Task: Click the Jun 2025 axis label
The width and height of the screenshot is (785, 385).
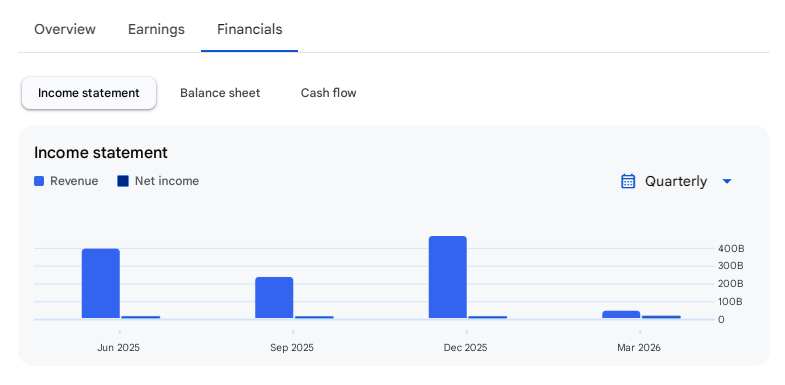Action: (x=118, y=347)
